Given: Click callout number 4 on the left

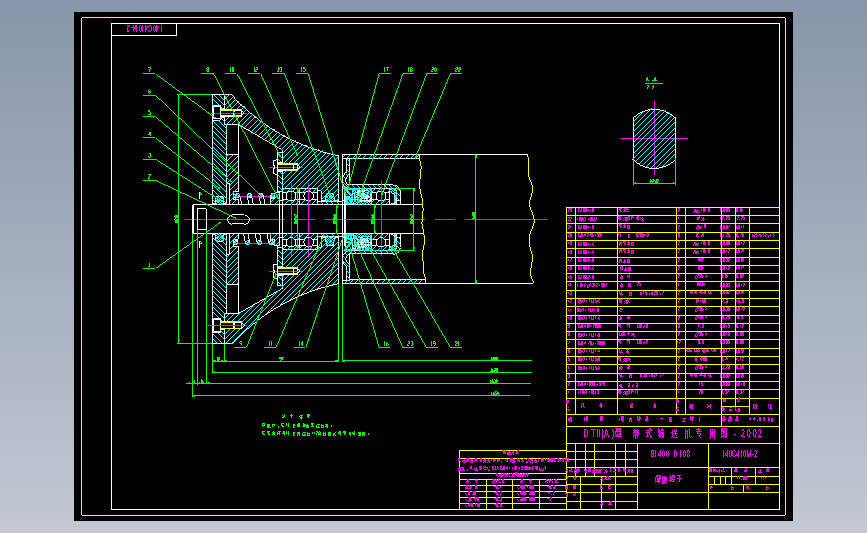Looking at the screenshot, I should click(x=149, y=134).
